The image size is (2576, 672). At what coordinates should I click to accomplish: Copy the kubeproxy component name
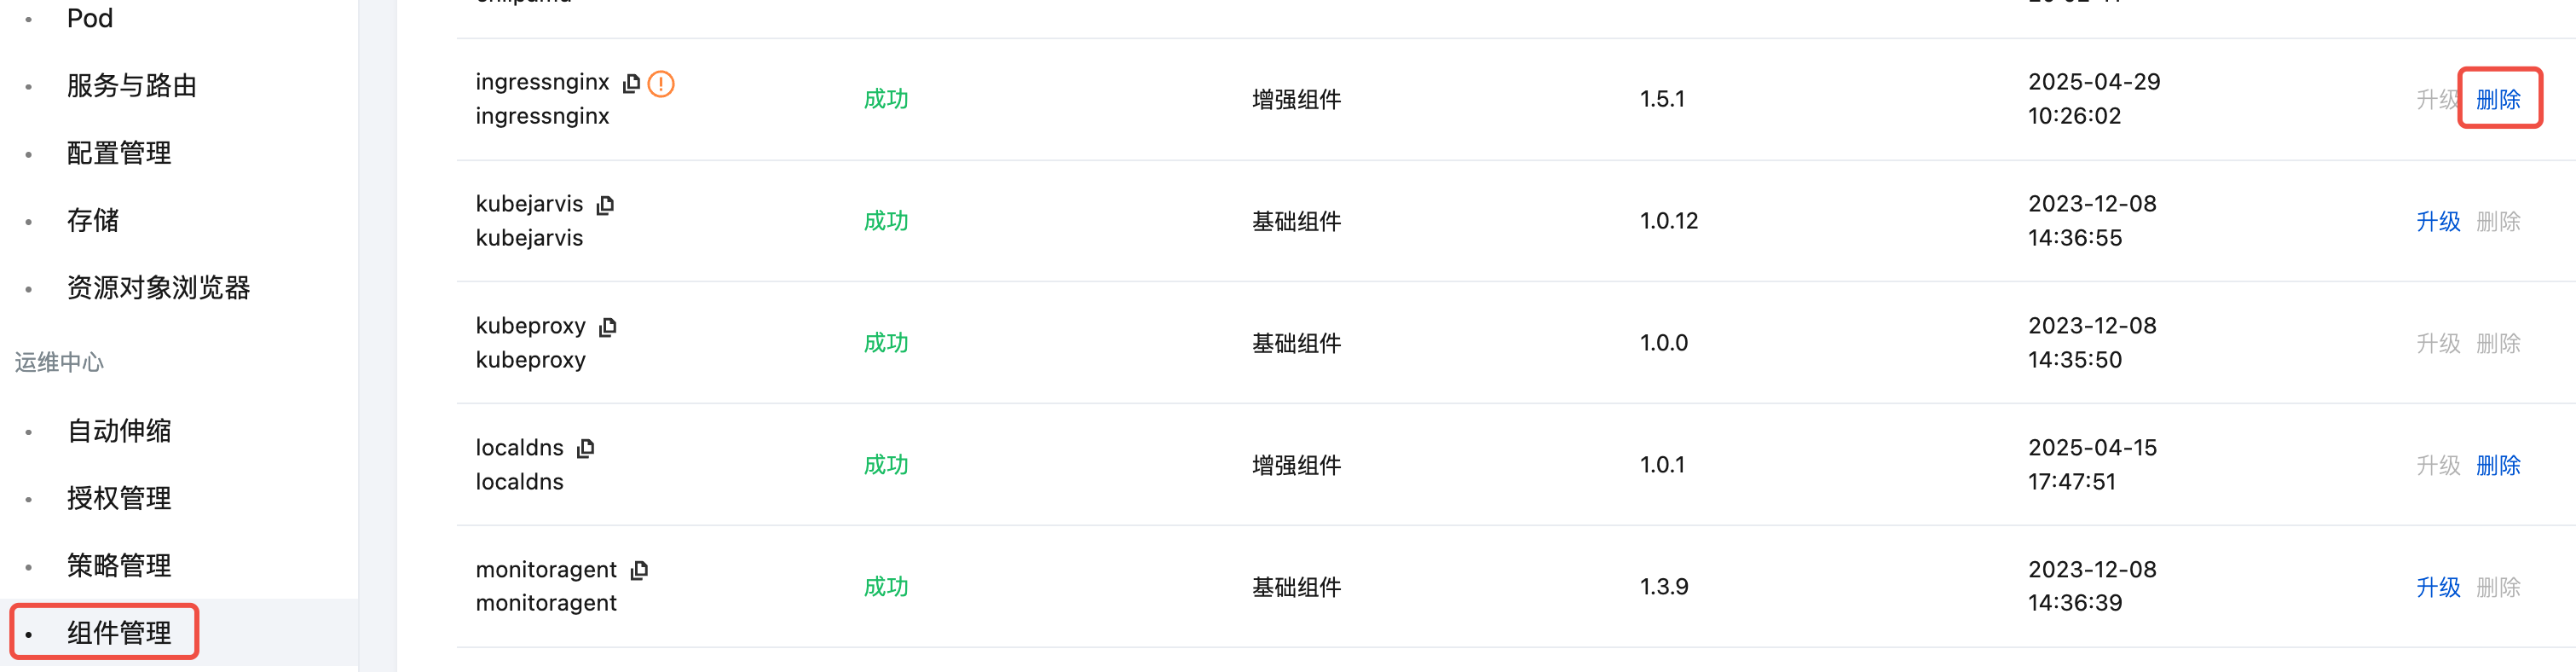[608, 327]
